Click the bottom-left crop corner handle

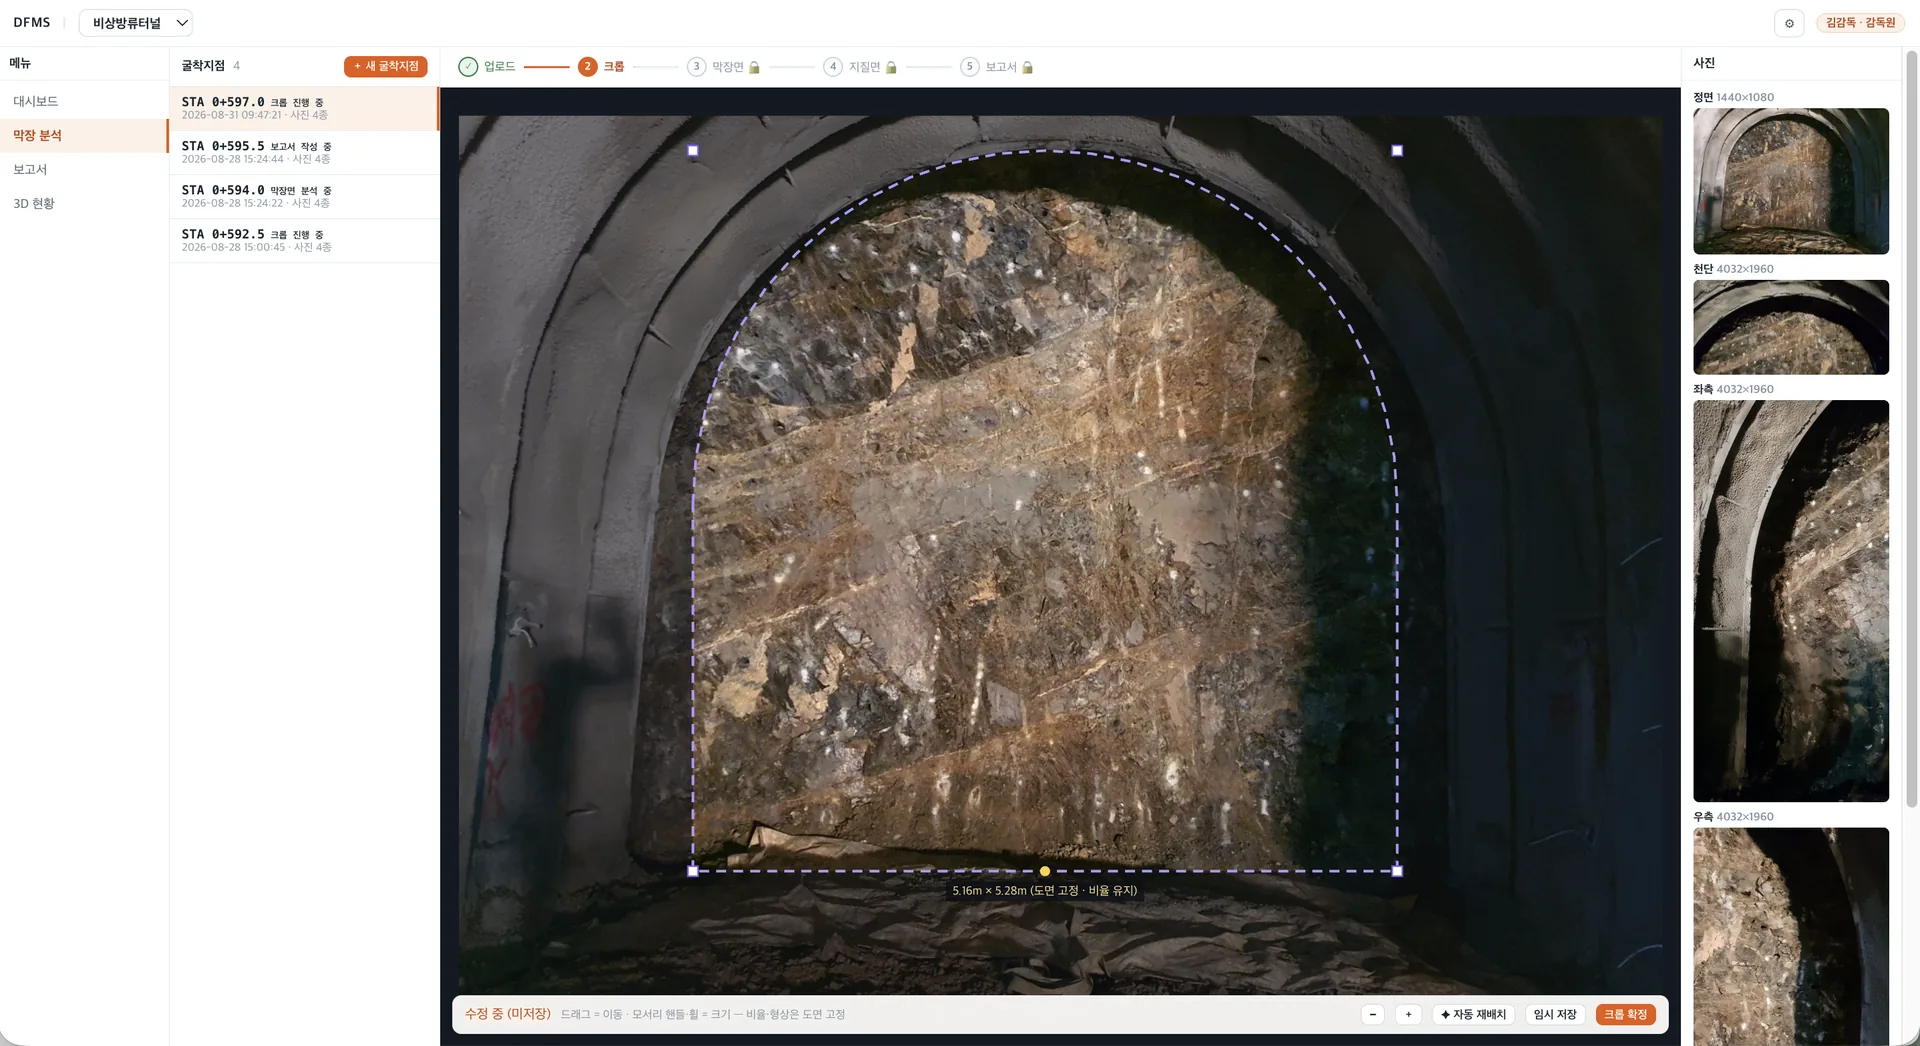693,871
